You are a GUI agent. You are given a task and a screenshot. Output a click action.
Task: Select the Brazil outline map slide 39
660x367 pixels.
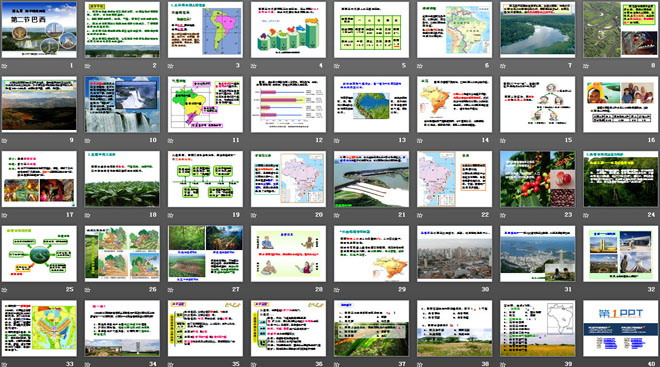(538, 328)
